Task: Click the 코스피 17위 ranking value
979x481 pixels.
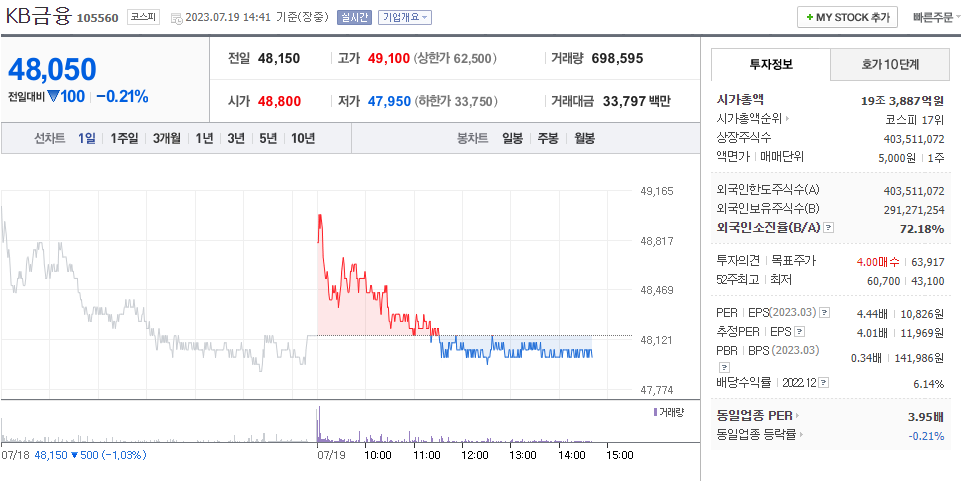Action: coord(915,119)
